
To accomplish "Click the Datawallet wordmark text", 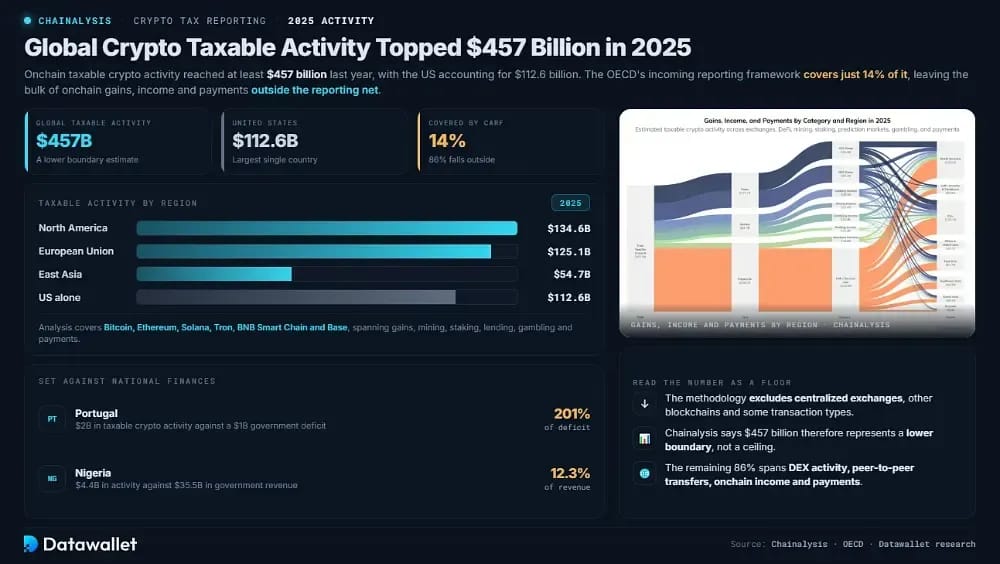I will coord(90,544).
